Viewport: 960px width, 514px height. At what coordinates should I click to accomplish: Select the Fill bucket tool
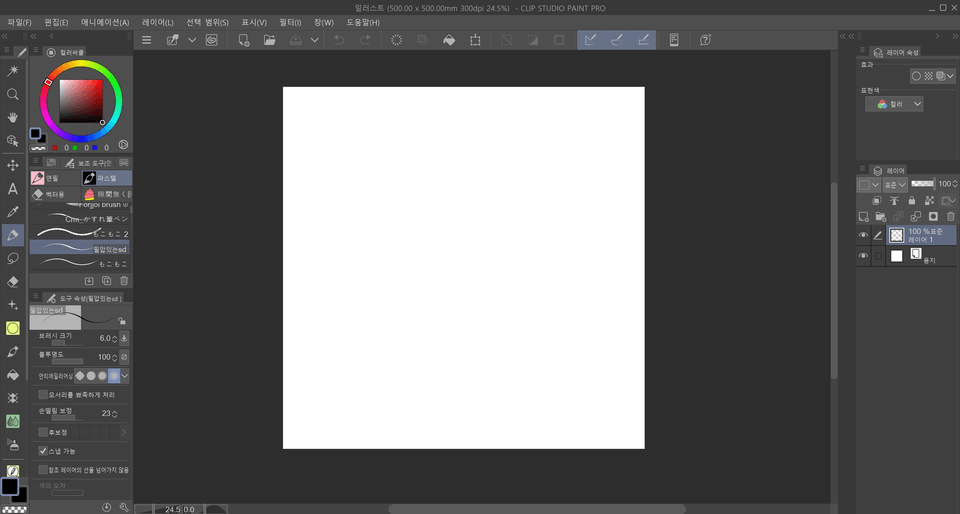(12, 375)
